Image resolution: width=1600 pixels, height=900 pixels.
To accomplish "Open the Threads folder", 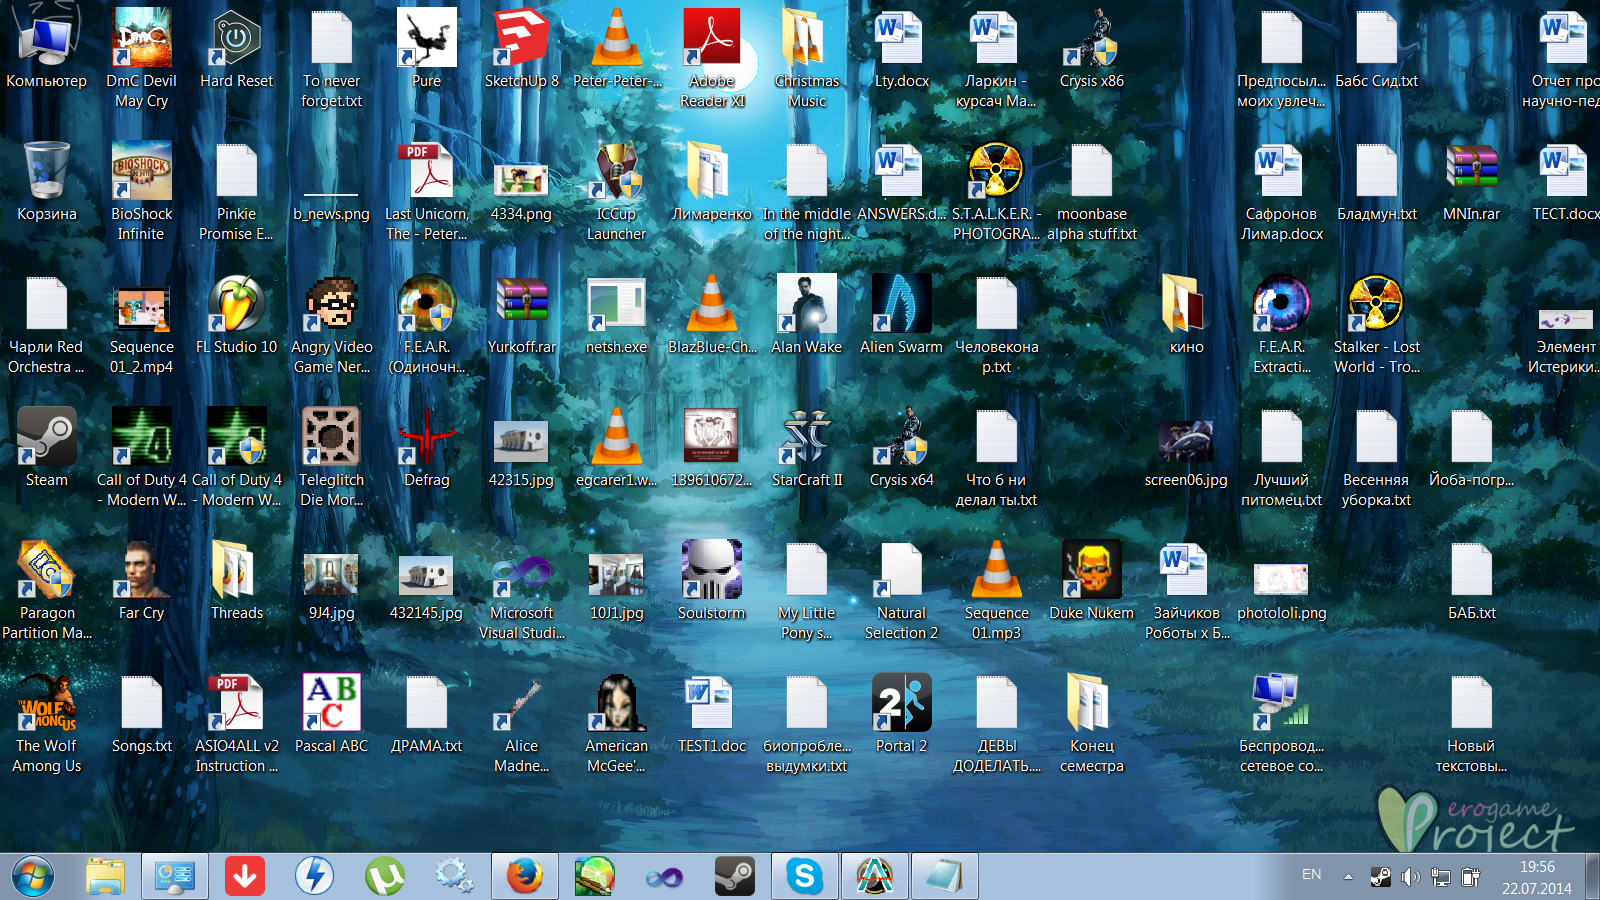I will pyautogui.click(x=236, y=580).
